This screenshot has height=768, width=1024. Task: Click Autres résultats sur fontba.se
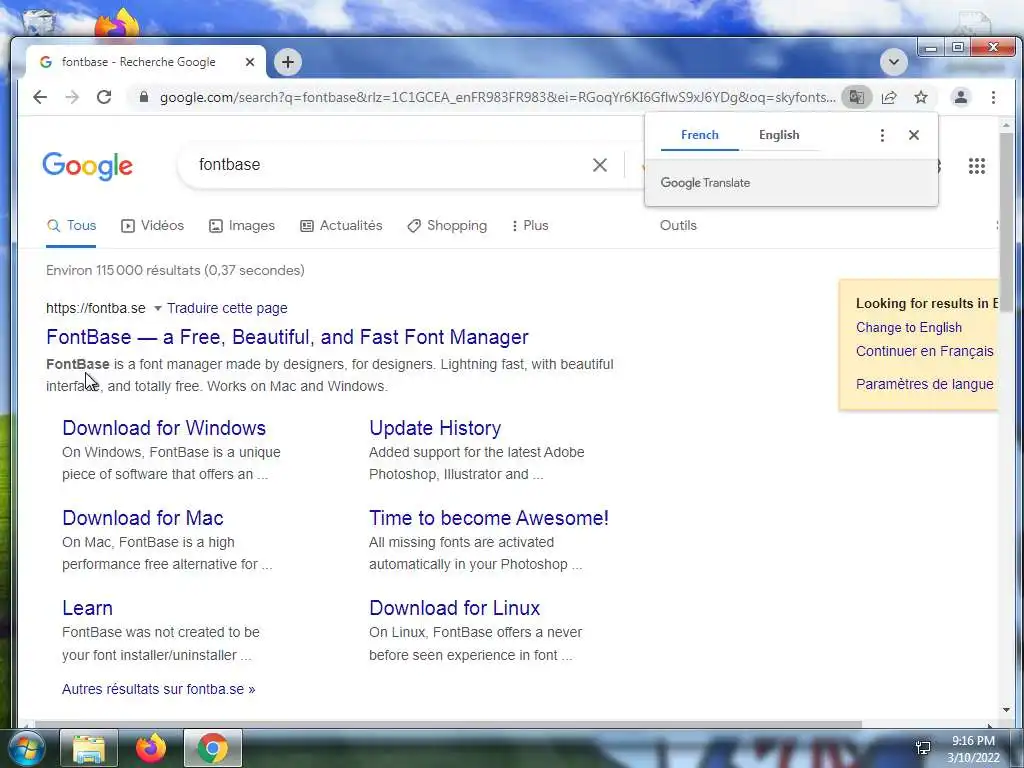click(159, 690)
